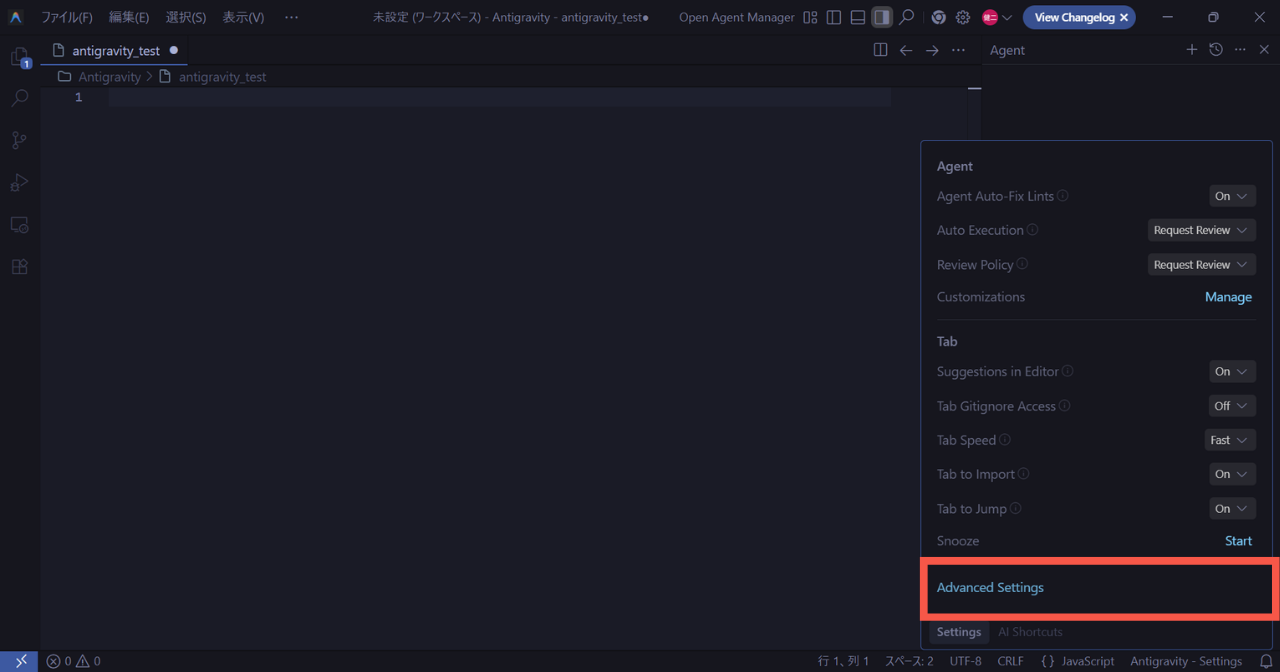Open the Review Policy dropdown
1280x672 pixels.
click(1201, 265)
